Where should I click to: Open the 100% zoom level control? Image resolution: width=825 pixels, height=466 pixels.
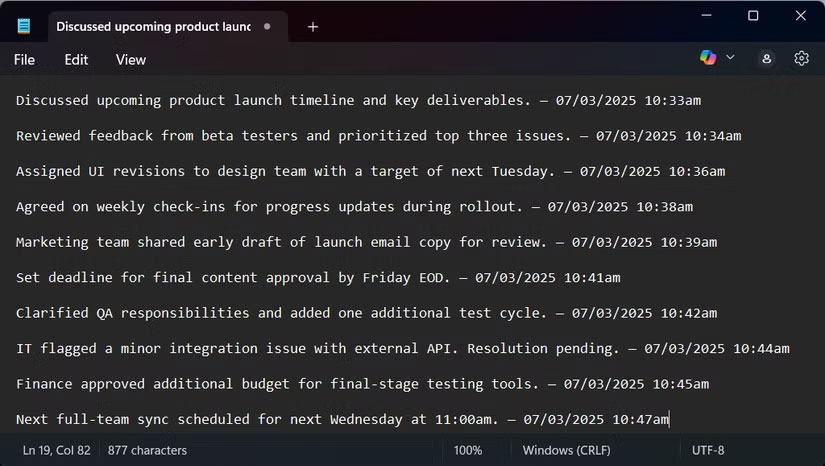[x=468, y=451]
